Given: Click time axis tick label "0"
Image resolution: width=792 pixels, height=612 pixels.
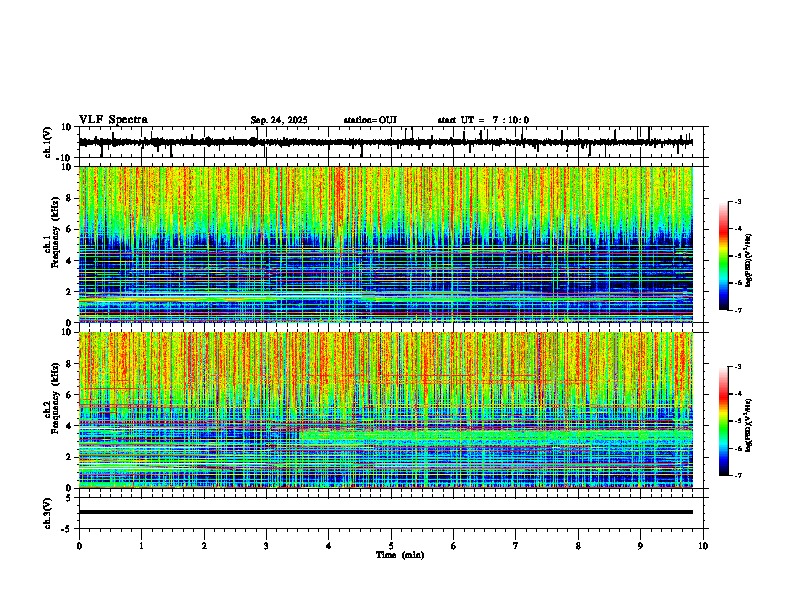Looking at the screenshot, I should click(79, 546).
